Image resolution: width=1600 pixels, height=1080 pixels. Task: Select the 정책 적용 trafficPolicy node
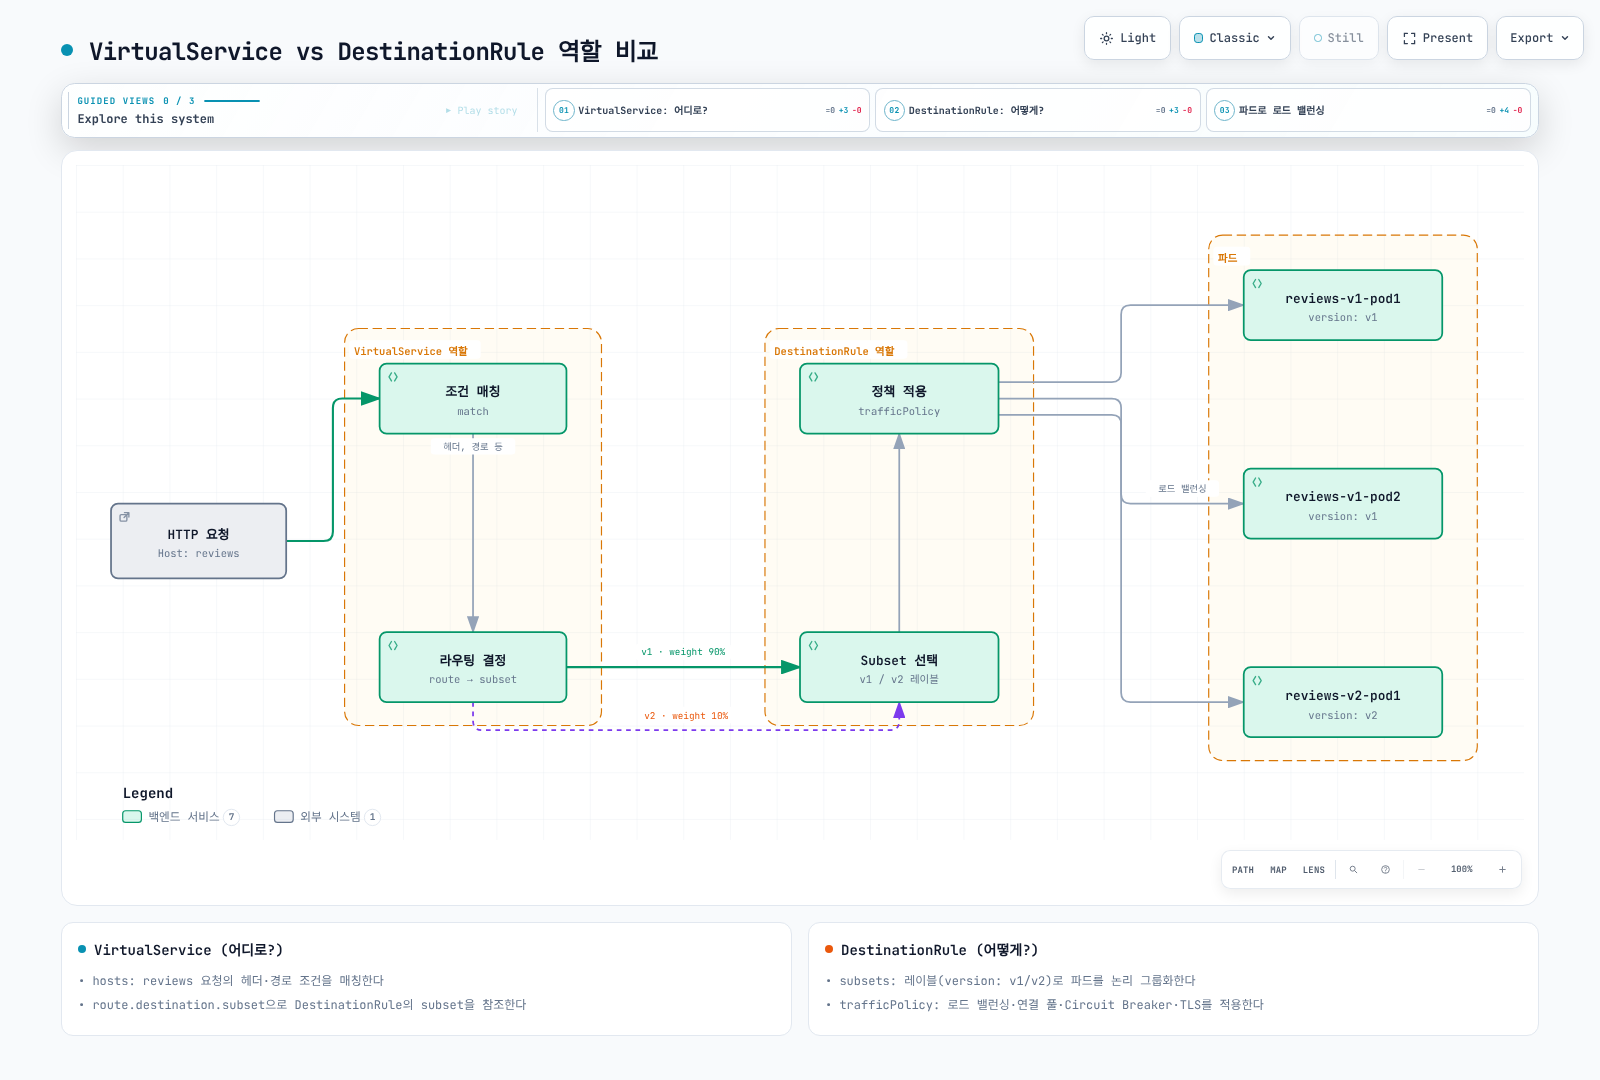899,399
